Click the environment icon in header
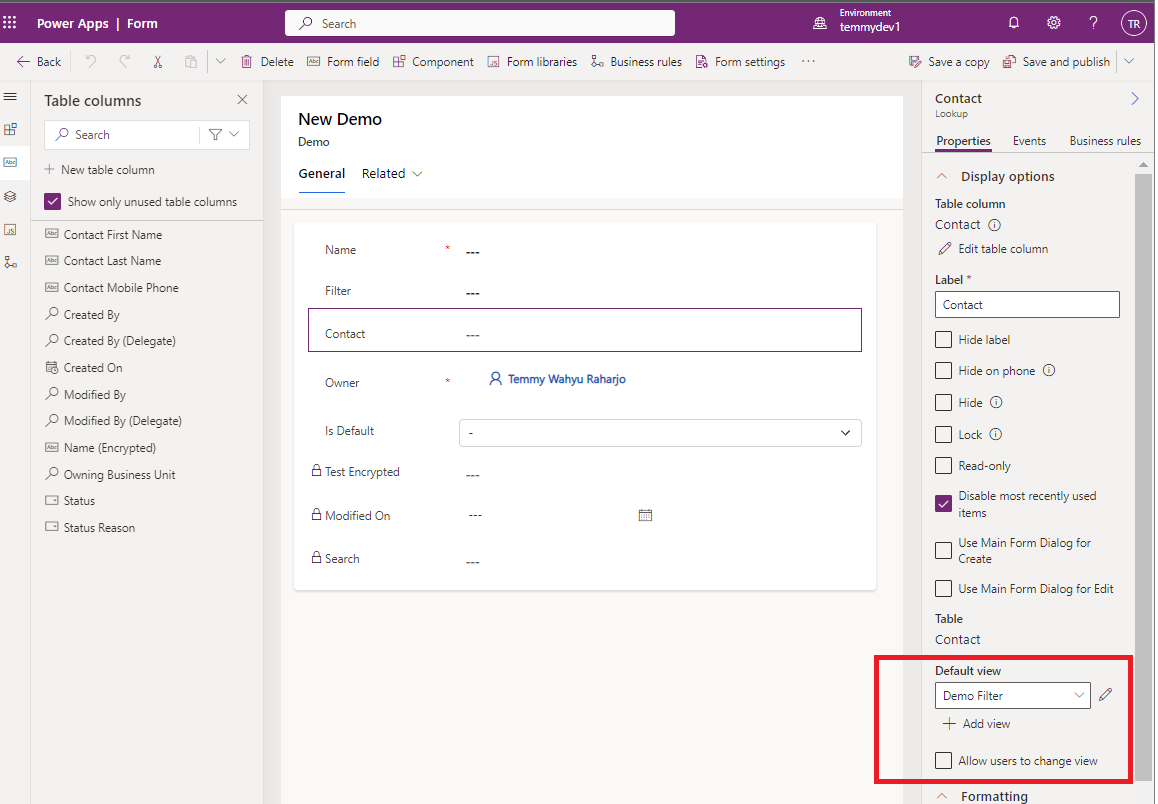 tap(820, 24)
